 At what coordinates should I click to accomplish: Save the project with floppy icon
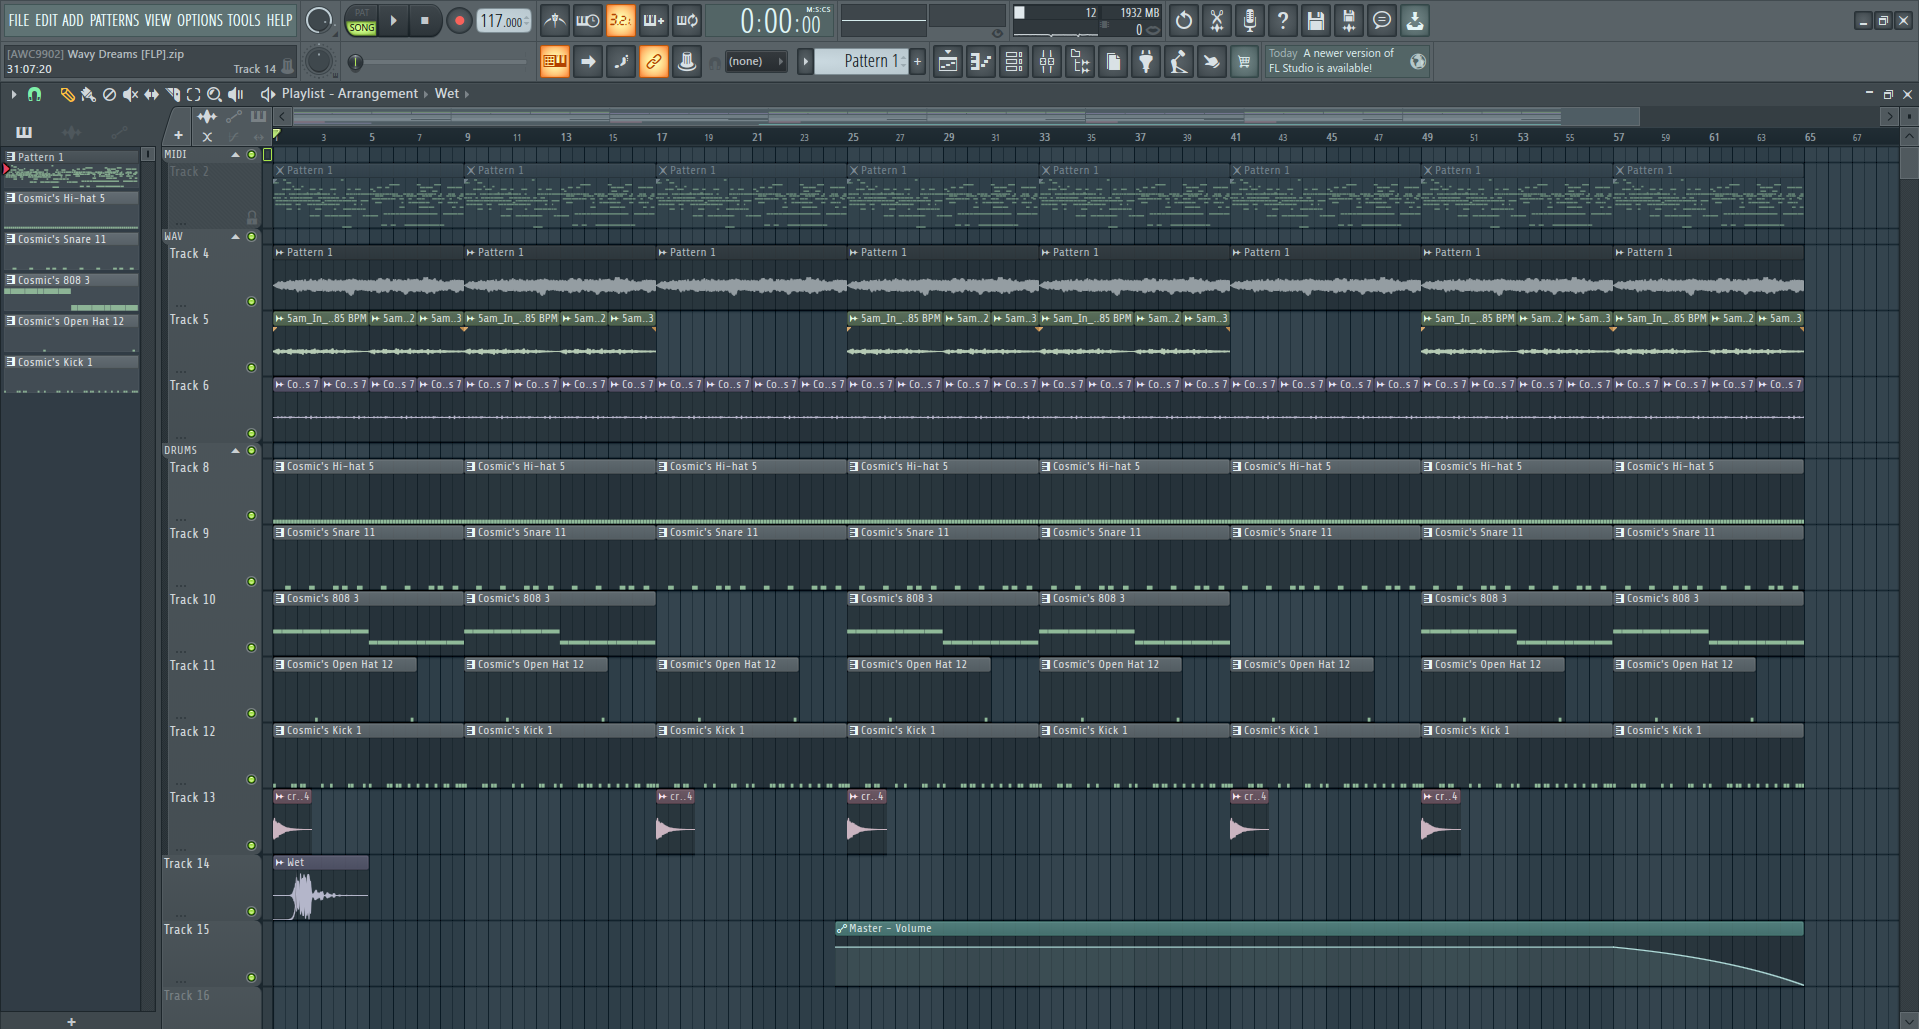pyautogui.click(x=1316, y=20)
